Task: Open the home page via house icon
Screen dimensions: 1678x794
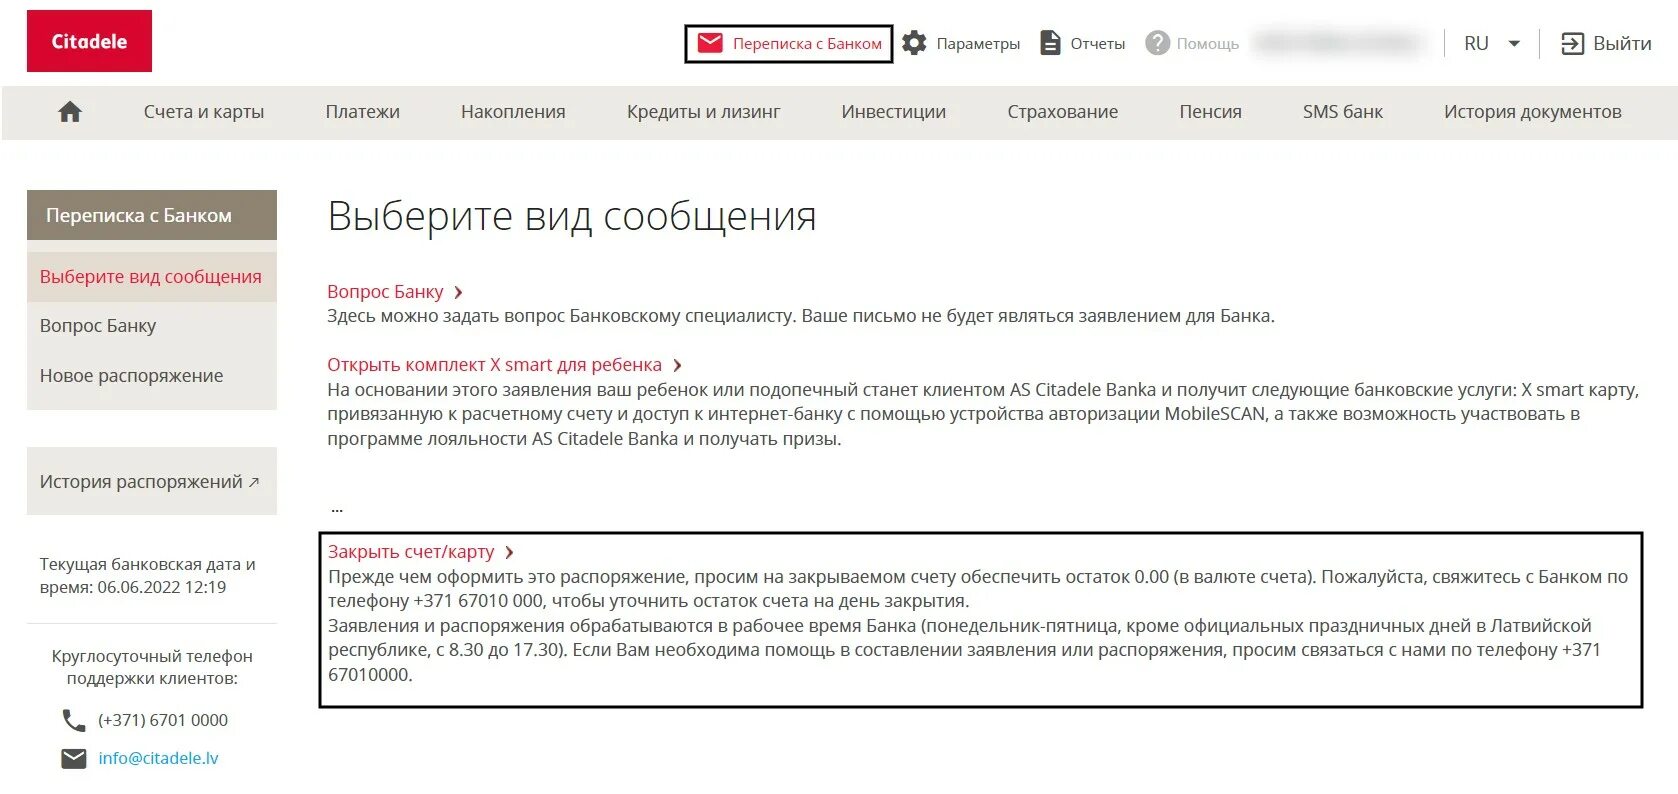Action: point(70,112)
